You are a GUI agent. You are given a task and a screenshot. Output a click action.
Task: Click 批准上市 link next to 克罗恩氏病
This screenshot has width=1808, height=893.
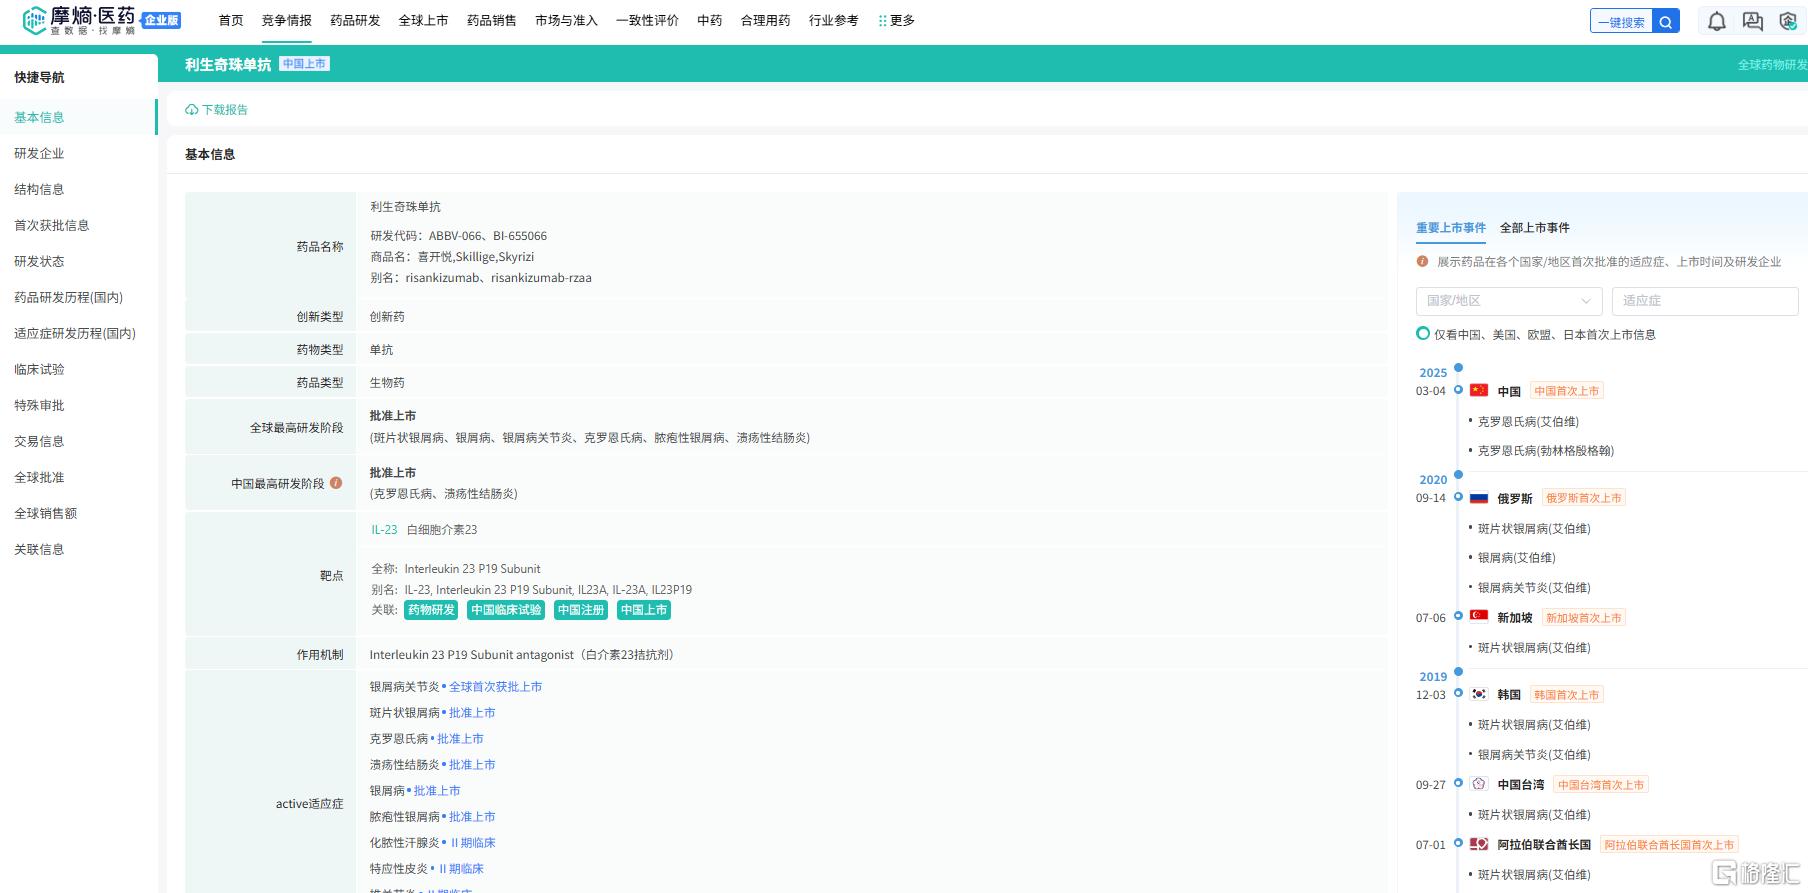[460, 739]
